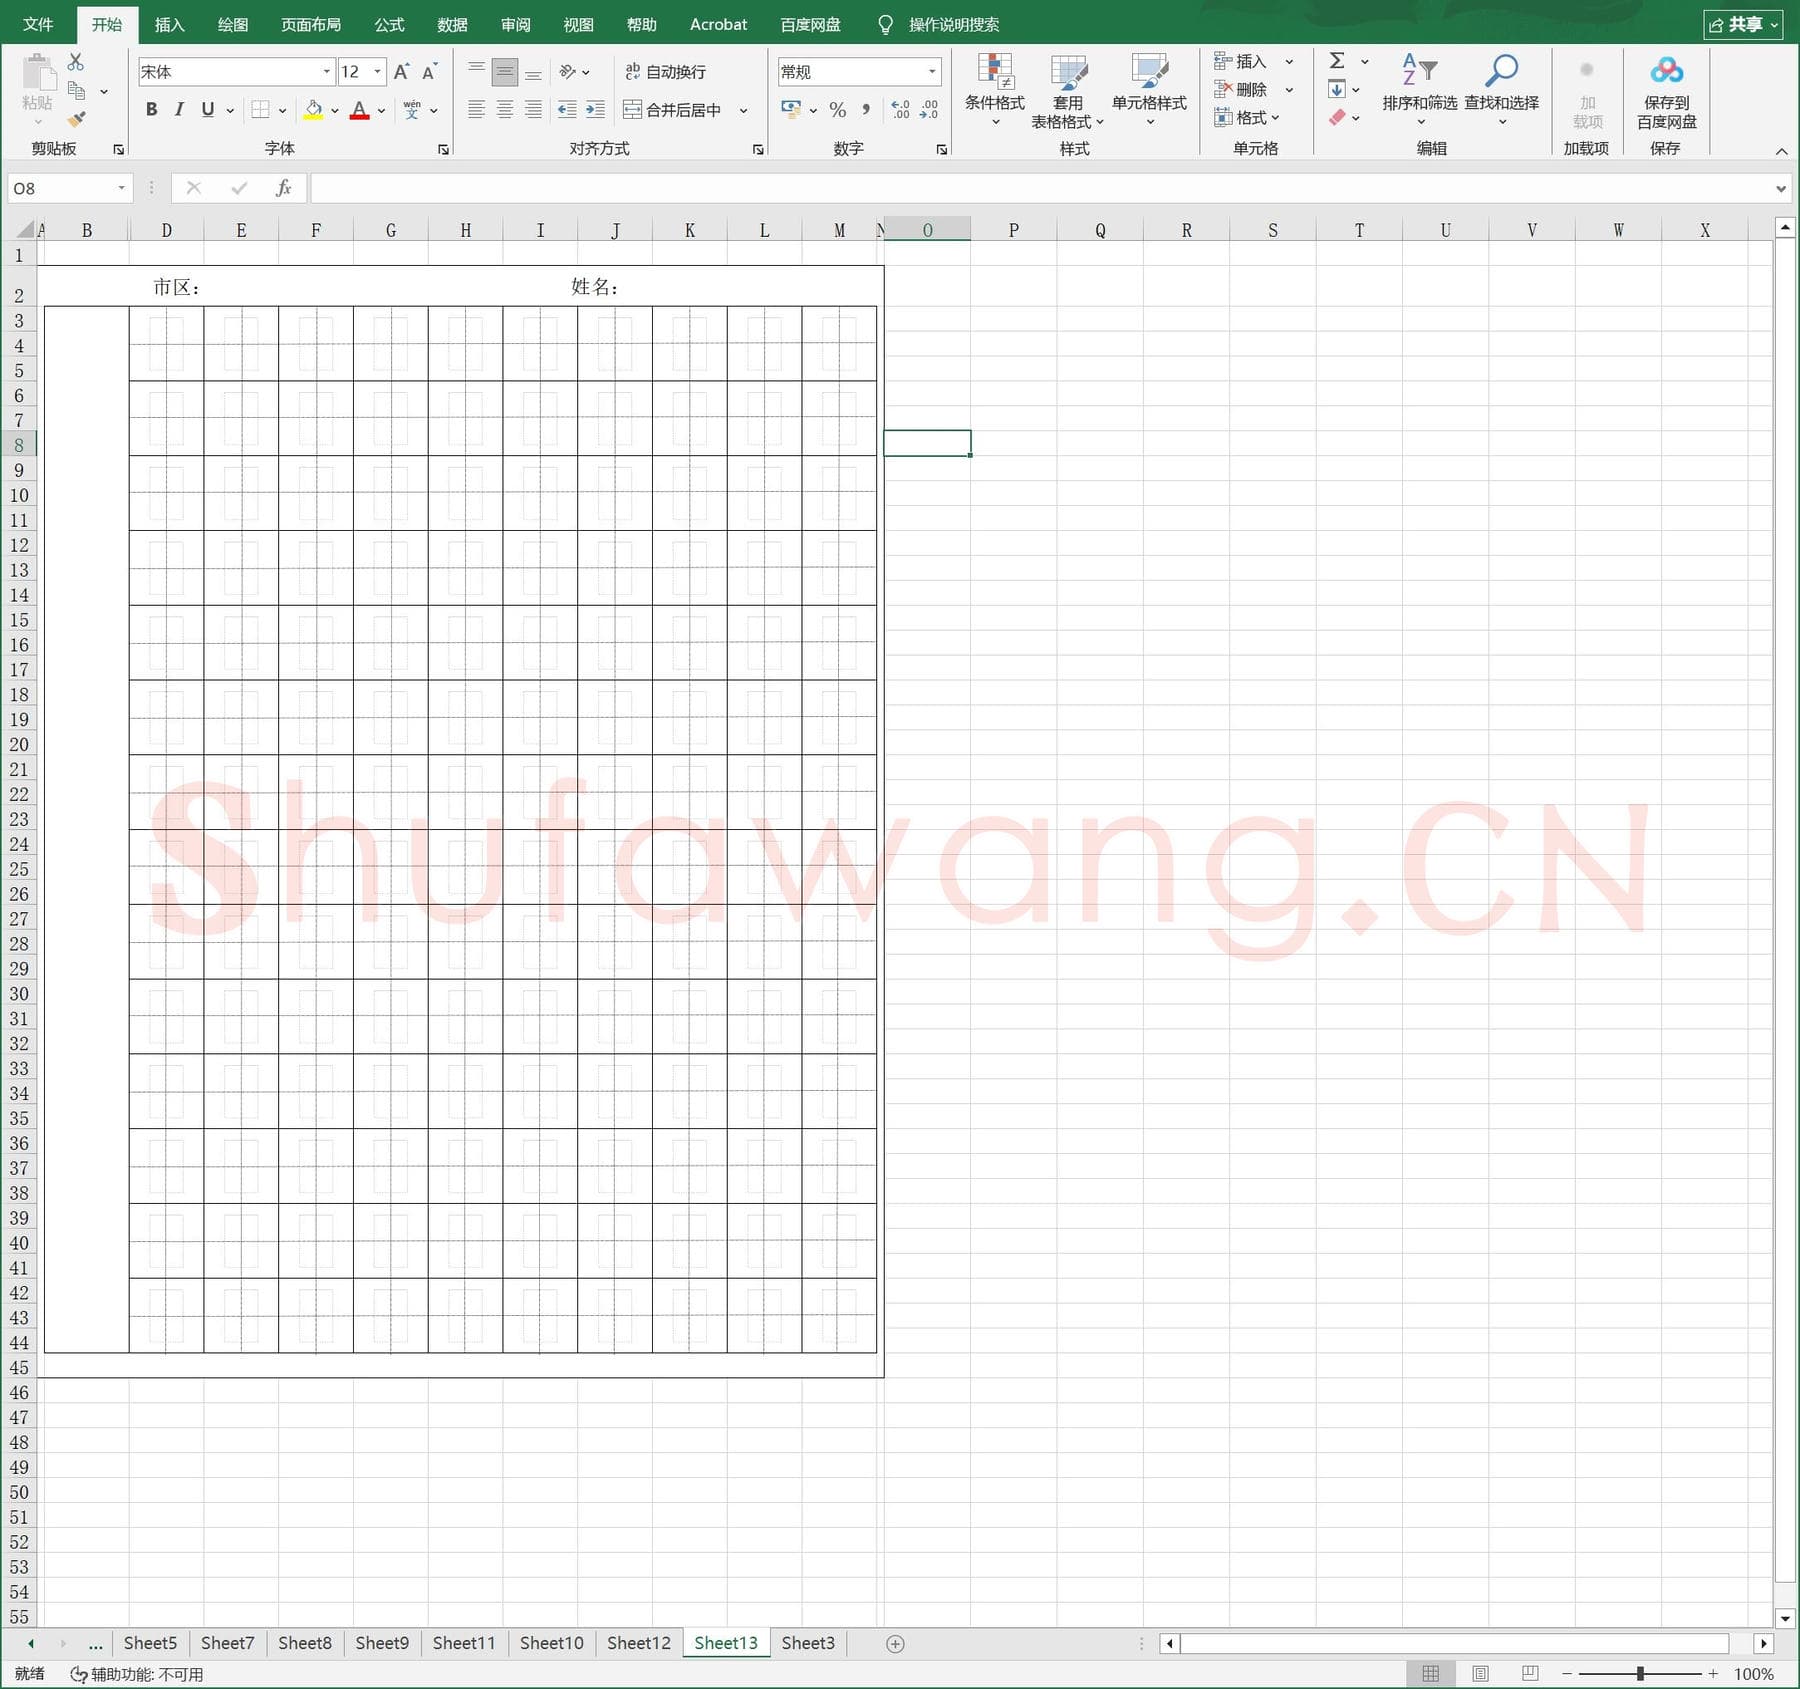Image resolution: width=1800 pixels, height=1689 pixels.
Task: Open the 文件 menu
Action: (x=38, y=24)
